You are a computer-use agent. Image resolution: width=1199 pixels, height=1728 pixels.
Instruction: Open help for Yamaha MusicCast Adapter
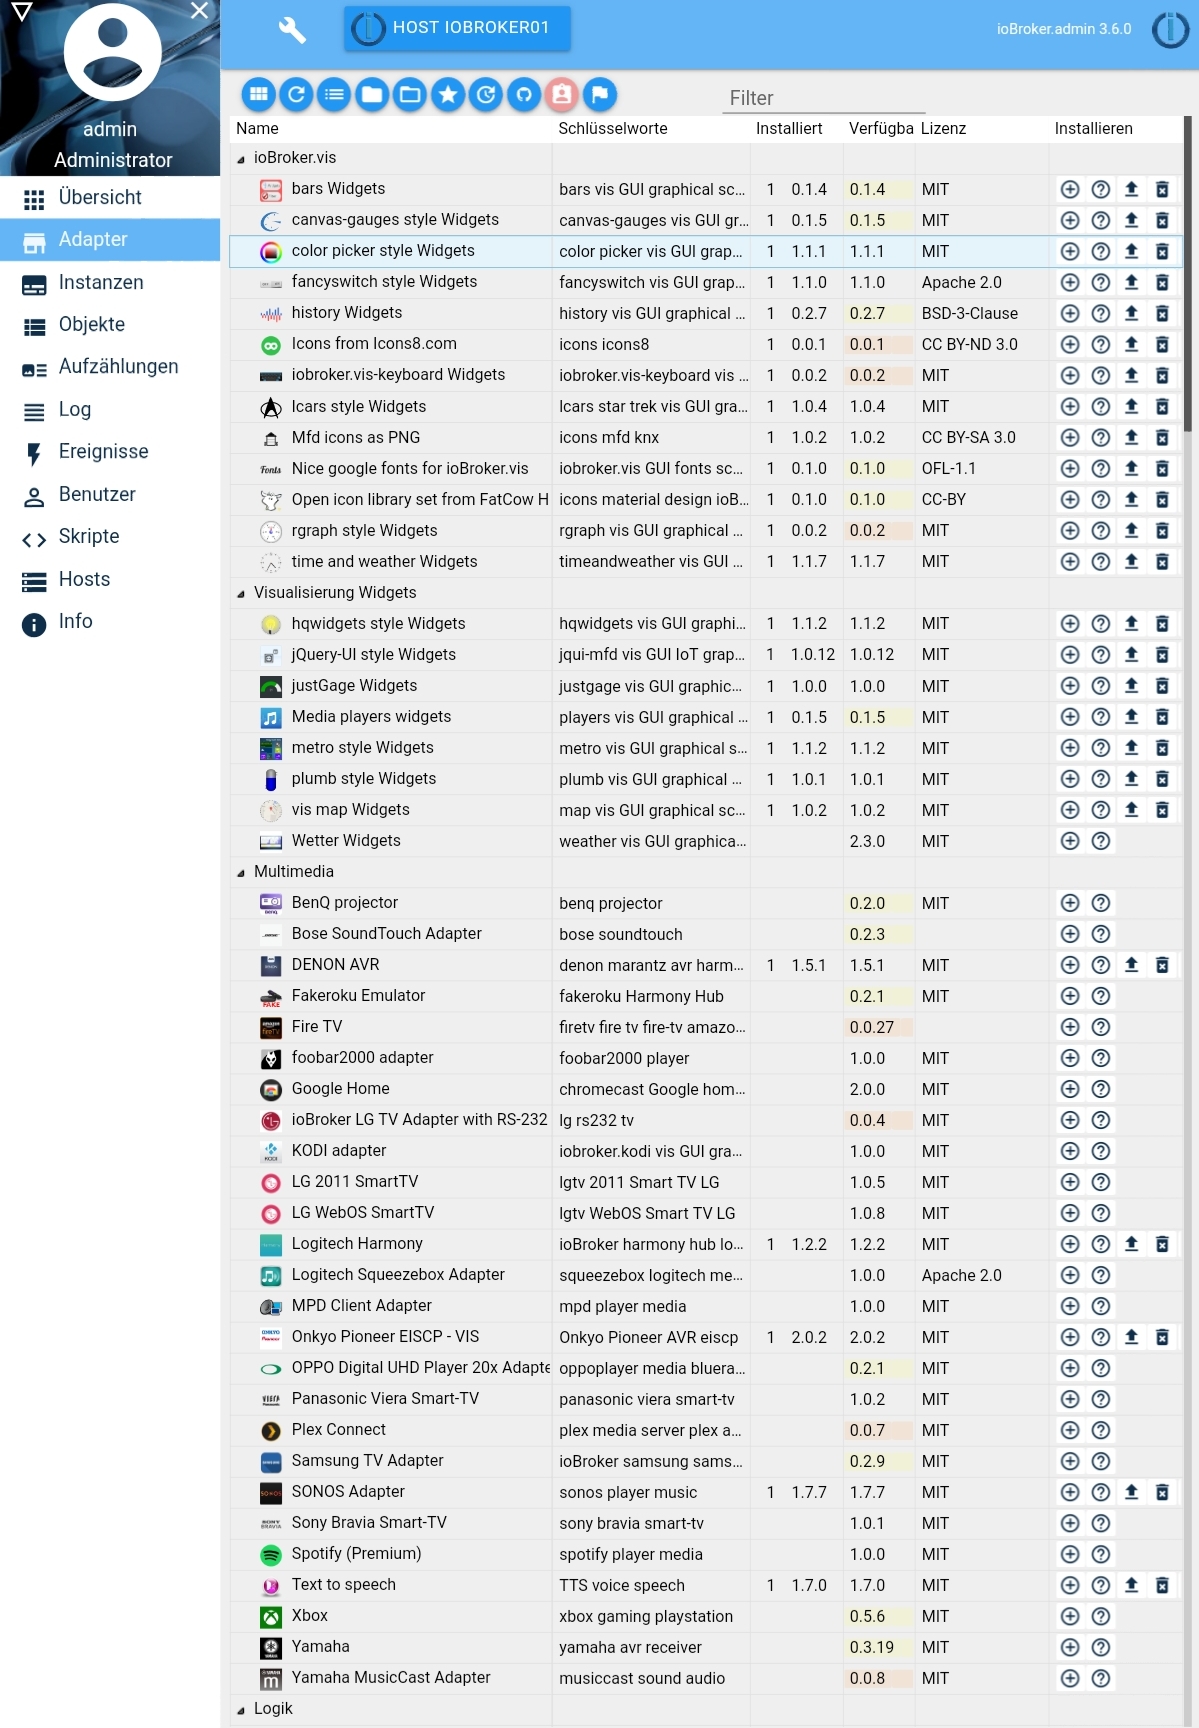pos(1101,1678)
